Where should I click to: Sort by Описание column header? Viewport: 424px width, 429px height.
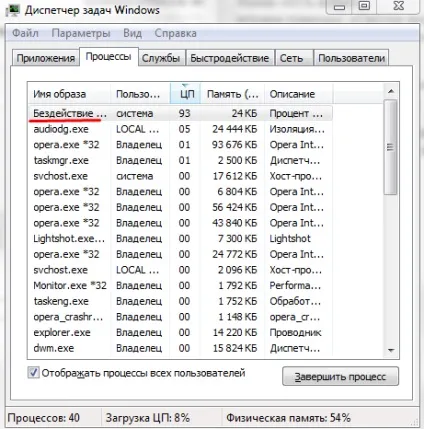[299, 94]
